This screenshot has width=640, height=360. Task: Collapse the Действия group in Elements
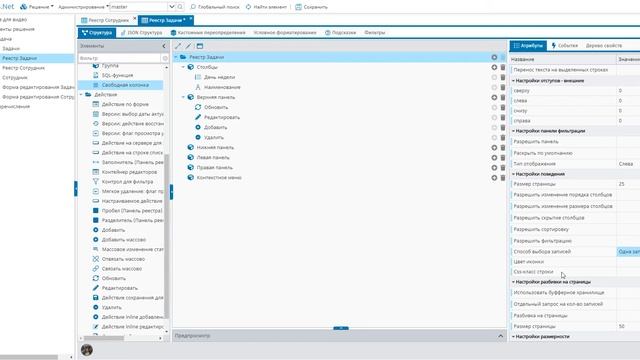point(81,95)
